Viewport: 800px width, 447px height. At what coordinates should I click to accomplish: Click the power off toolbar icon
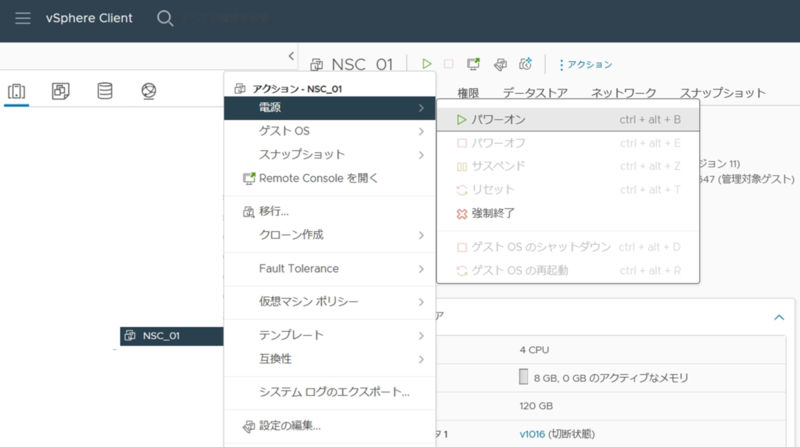click(x=448, y=64)
